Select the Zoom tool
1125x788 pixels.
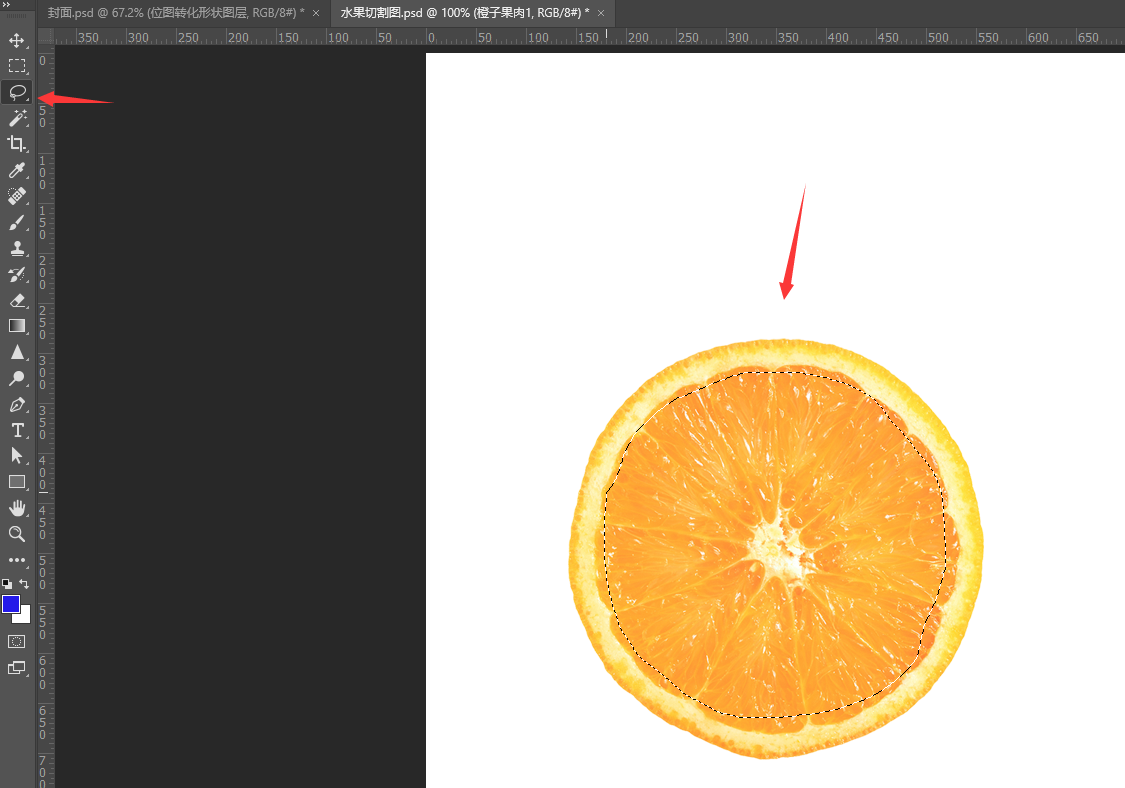click(17, 534)
